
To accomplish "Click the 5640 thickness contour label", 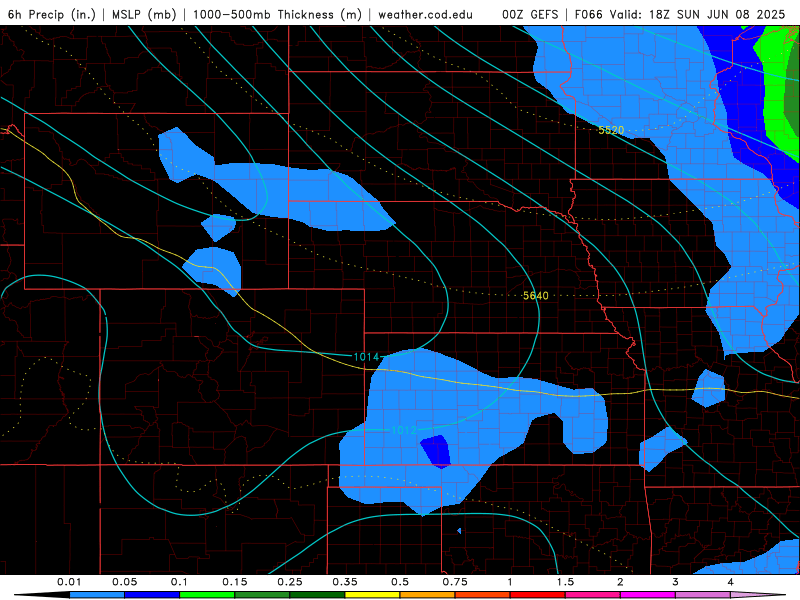I will pos(535,295).
